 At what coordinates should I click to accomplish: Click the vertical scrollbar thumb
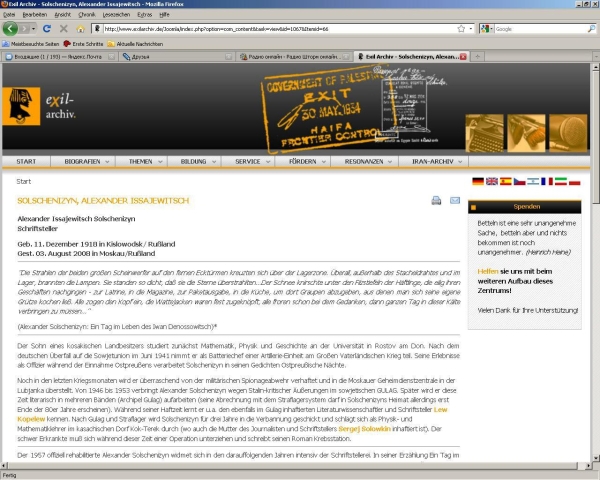pos(595,138)
